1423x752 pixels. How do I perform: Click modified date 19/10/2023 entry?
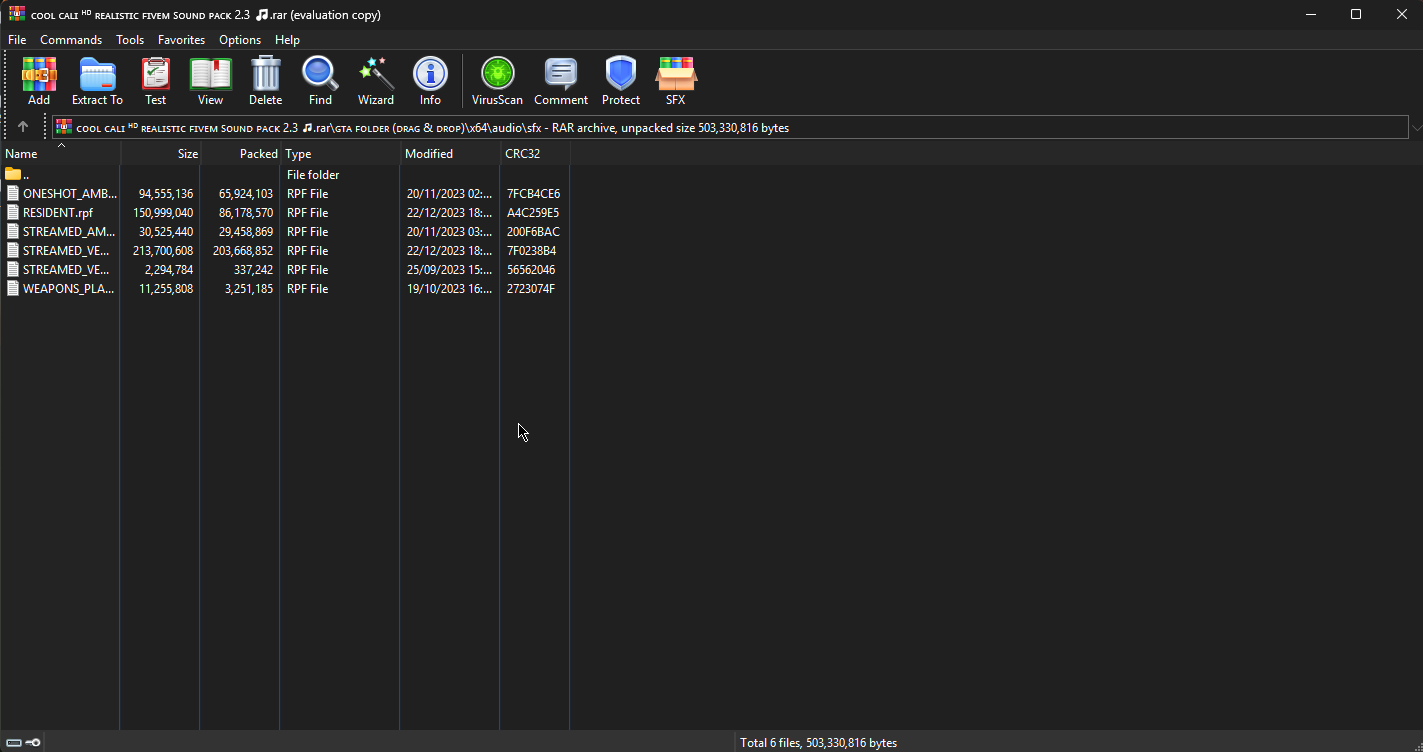tap(450, 289)
